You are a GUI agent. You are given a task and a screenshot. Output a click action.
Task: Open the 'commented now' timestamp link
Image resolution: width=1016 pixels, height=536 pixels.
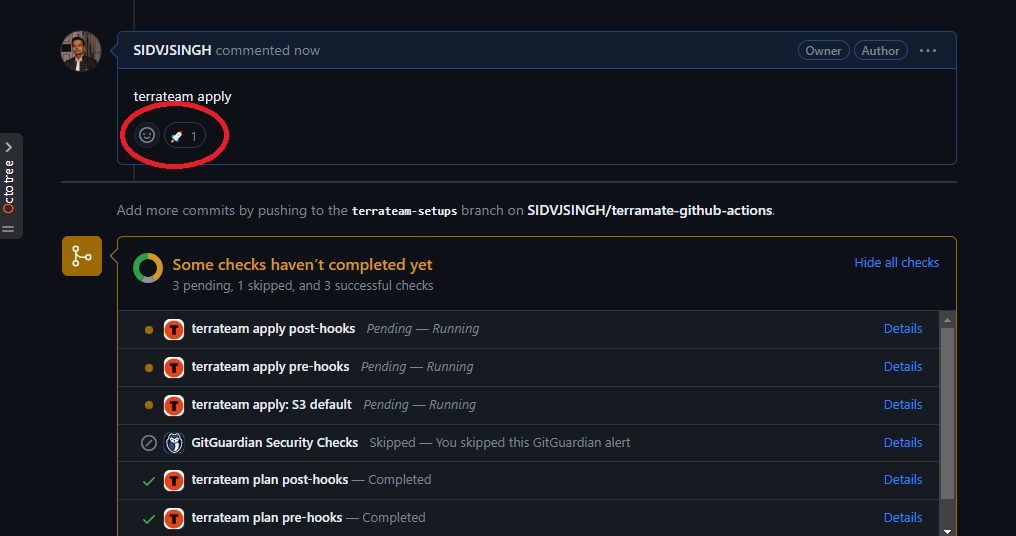coord(268,51)
